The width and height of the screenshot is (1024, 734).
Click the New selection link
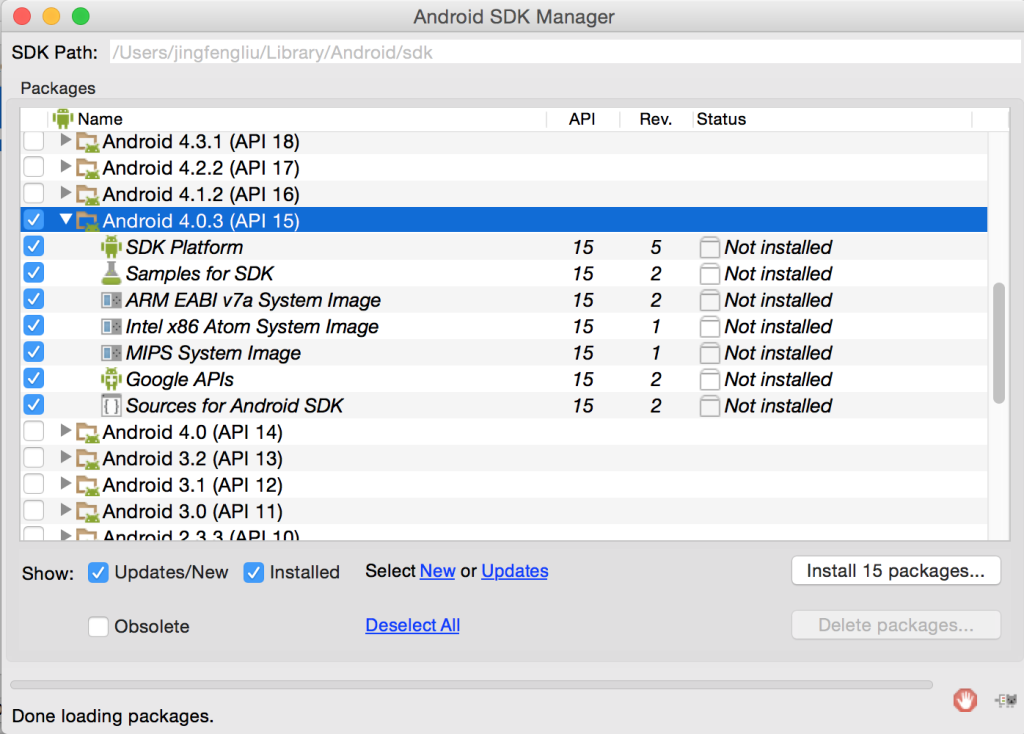(437, 571)
